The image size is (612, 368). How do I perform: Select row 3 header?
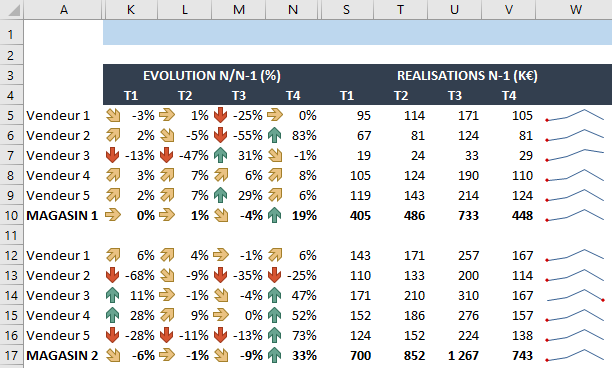(11, 75)
